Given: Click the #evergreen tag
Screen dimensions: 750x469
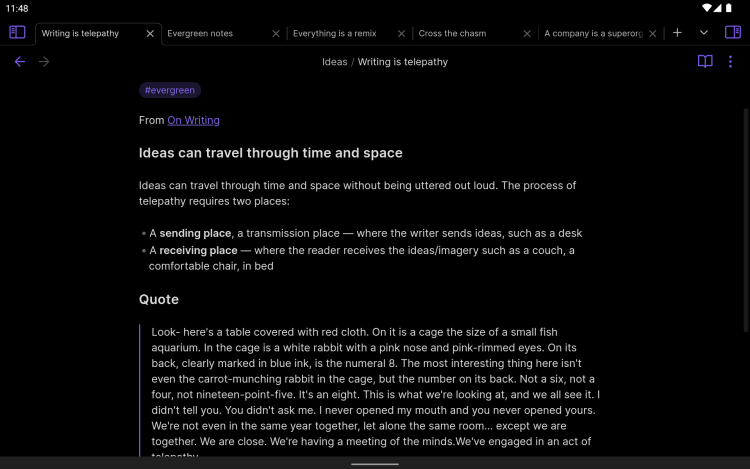Looking at the screenshot, I should 170,90.
